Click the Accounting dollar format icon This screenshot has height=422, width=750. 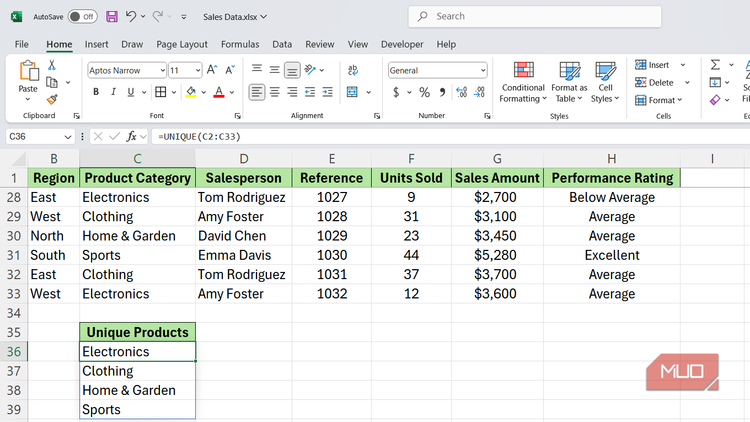click(396, 92)
